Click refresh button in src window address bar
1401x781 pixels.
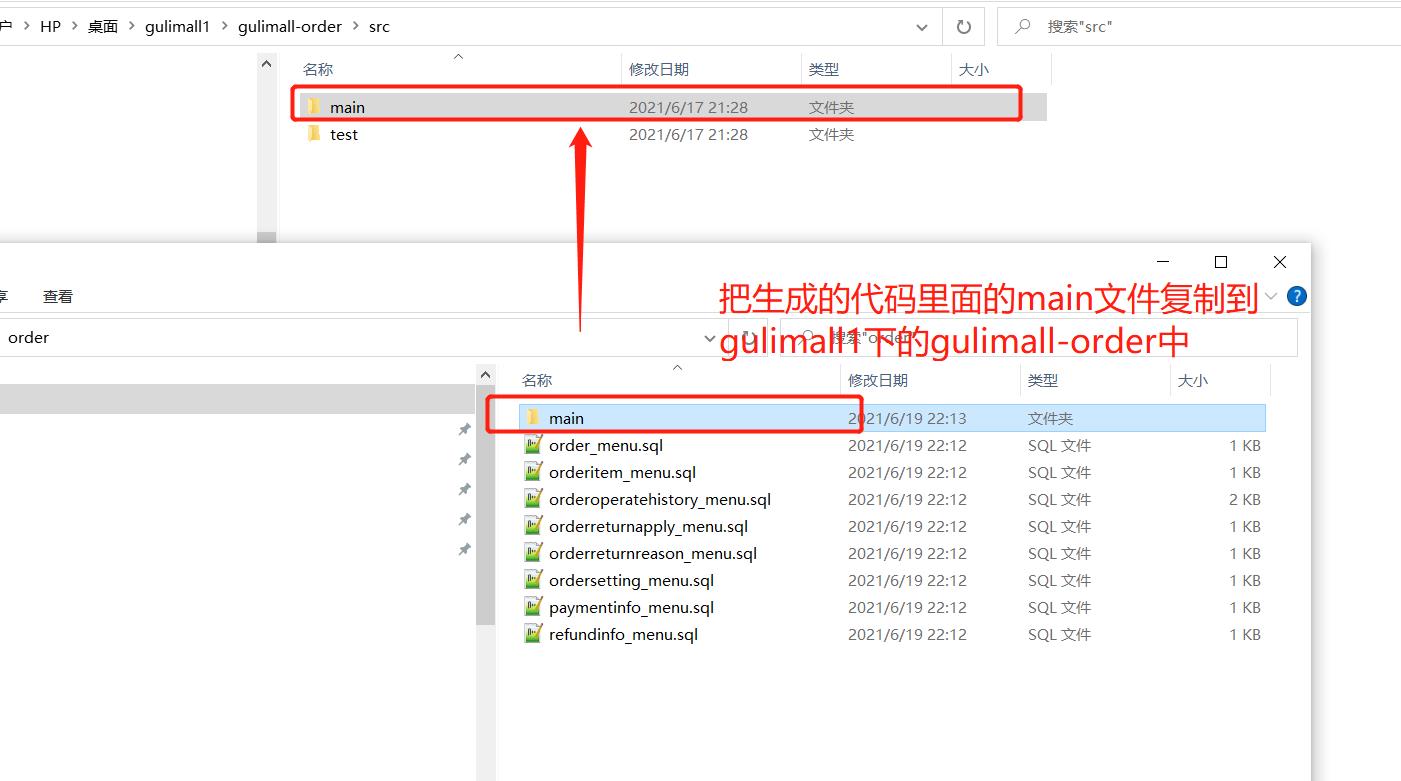point(963,27)
